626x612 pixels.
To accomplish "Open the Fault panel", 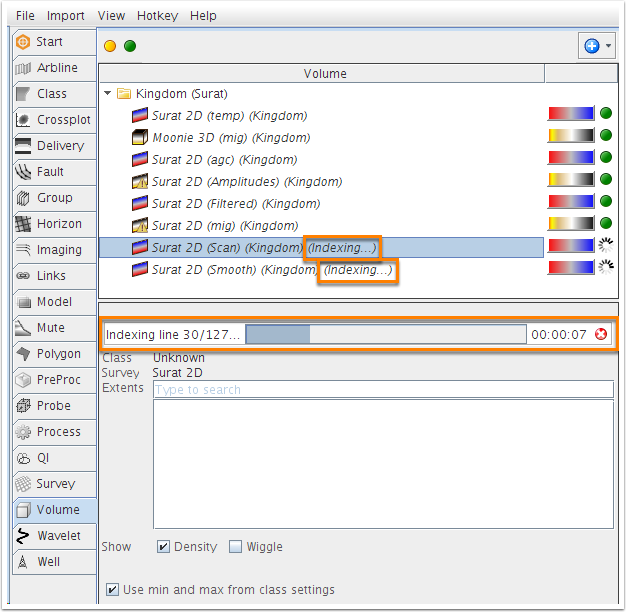I will [54, 172].
